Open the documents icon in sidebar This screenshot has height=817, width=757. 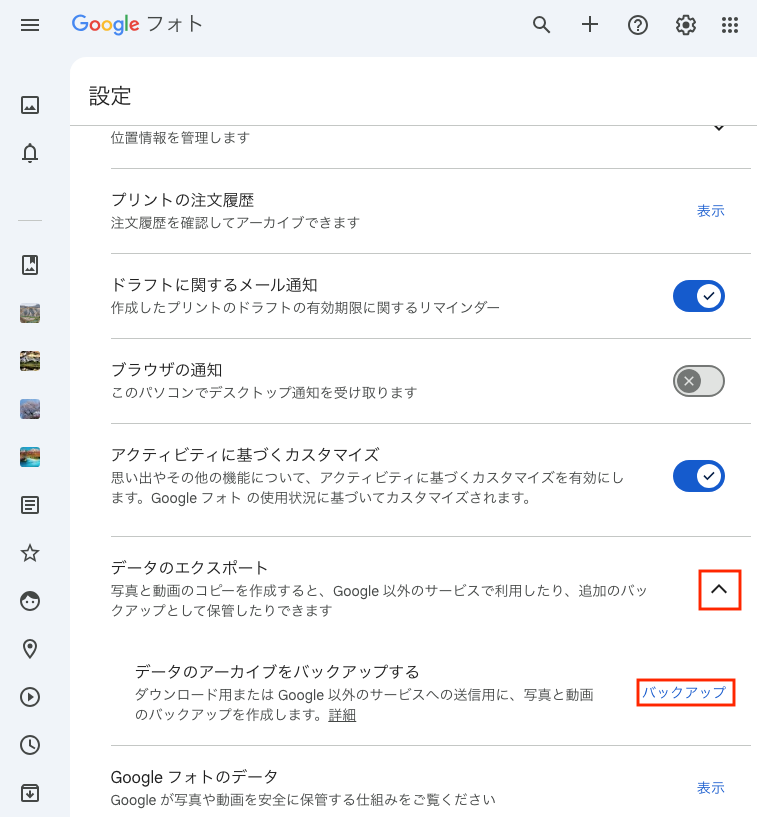30,505
